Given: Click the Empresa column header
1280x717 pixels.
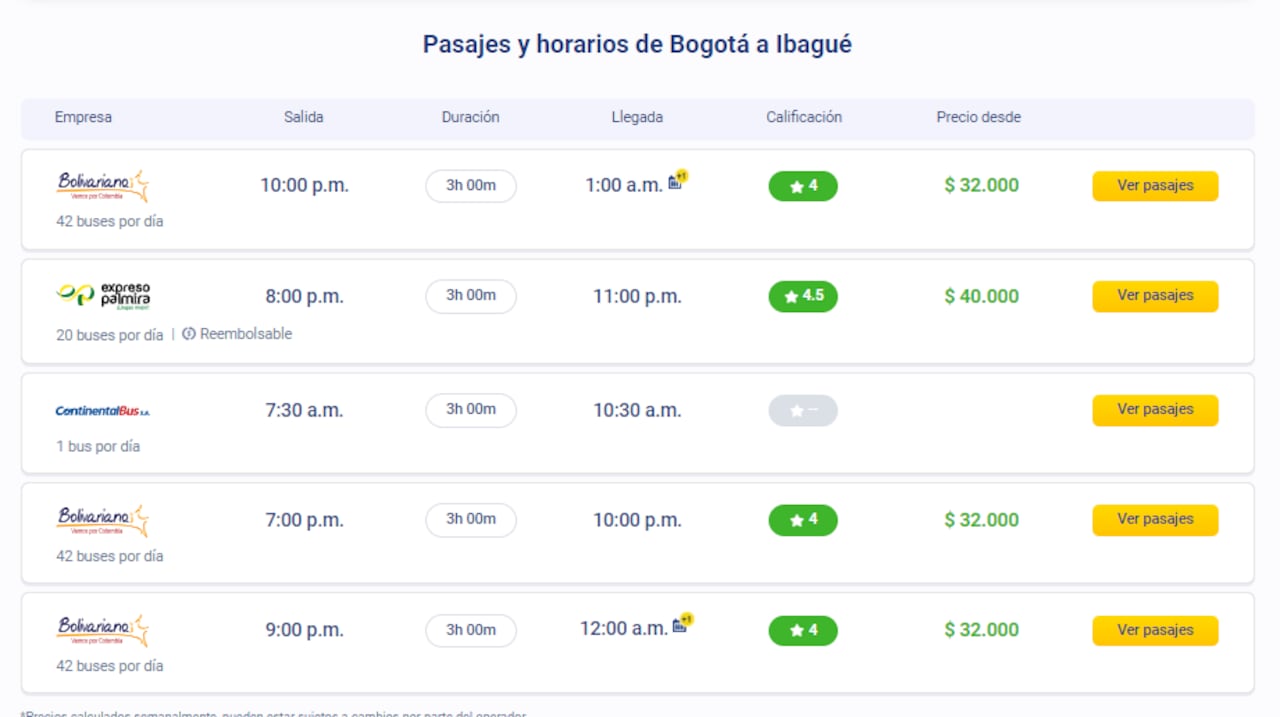Looking at the screenshot, I should (83, 117).
